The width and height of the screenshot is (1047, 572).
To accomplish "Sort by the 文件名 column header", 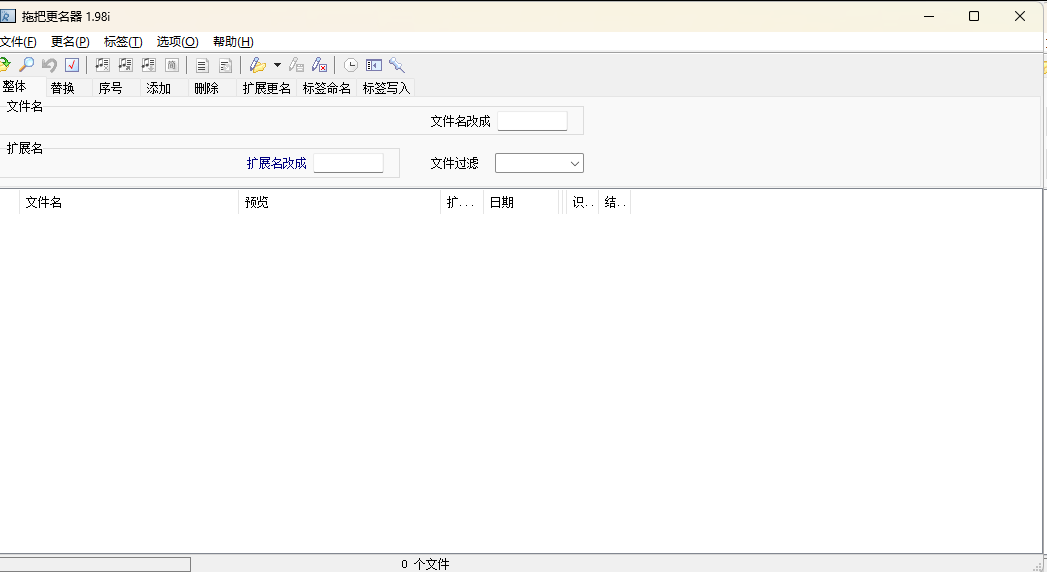I will coord(129,202).
